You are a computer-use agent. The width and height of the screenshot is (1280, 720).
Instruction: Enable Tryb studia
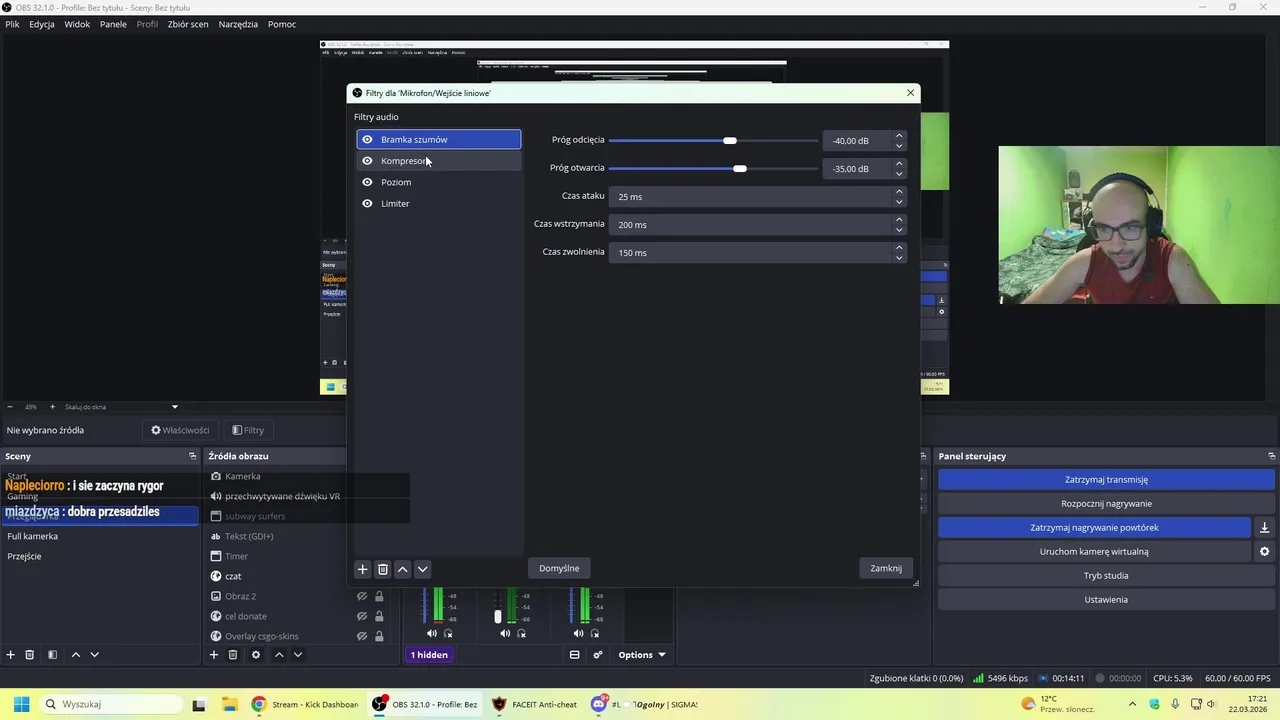click(1106, 576)
